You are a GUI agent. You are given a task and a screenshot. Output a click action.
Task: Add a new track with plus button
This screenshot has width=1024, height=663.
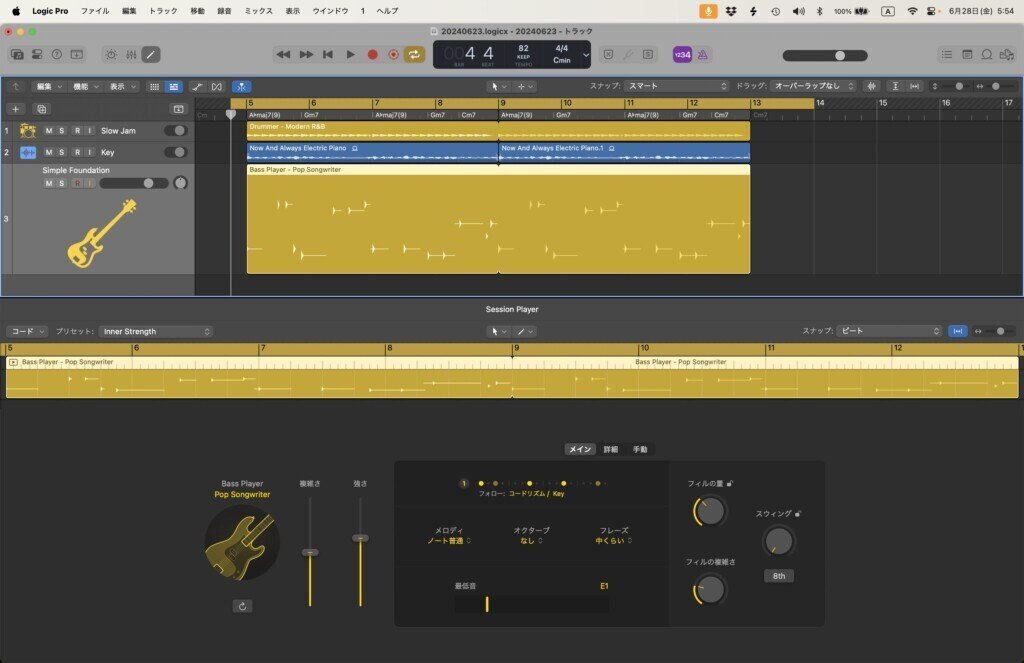[x=16, y=109]
